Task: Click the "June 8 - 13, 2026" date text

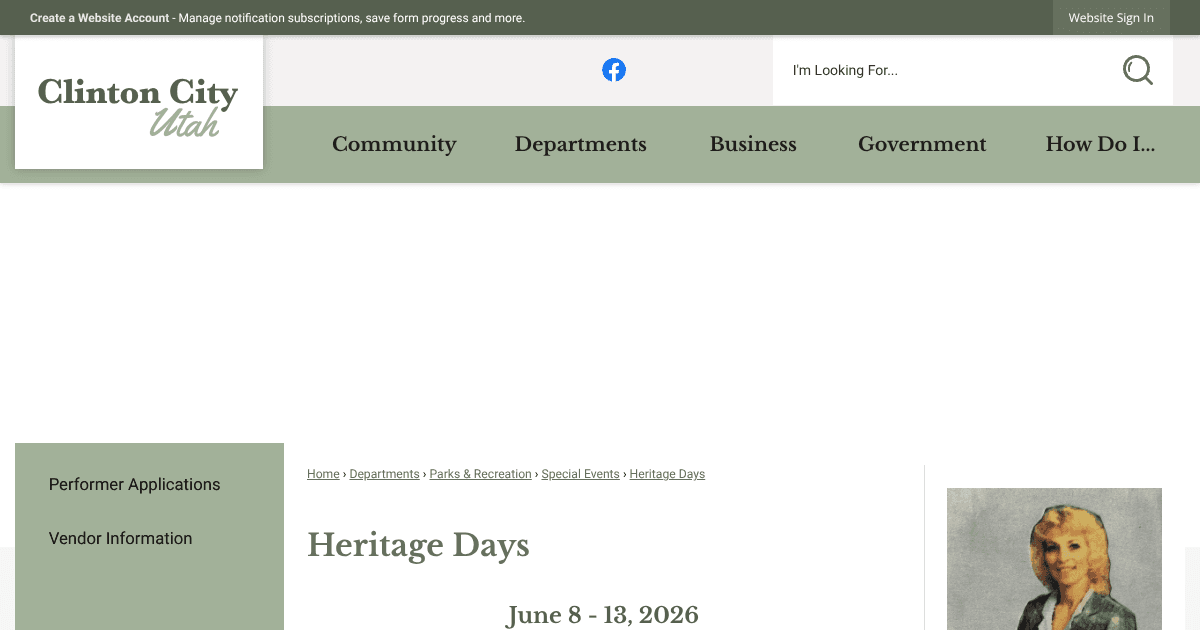Action: [603, 614]
